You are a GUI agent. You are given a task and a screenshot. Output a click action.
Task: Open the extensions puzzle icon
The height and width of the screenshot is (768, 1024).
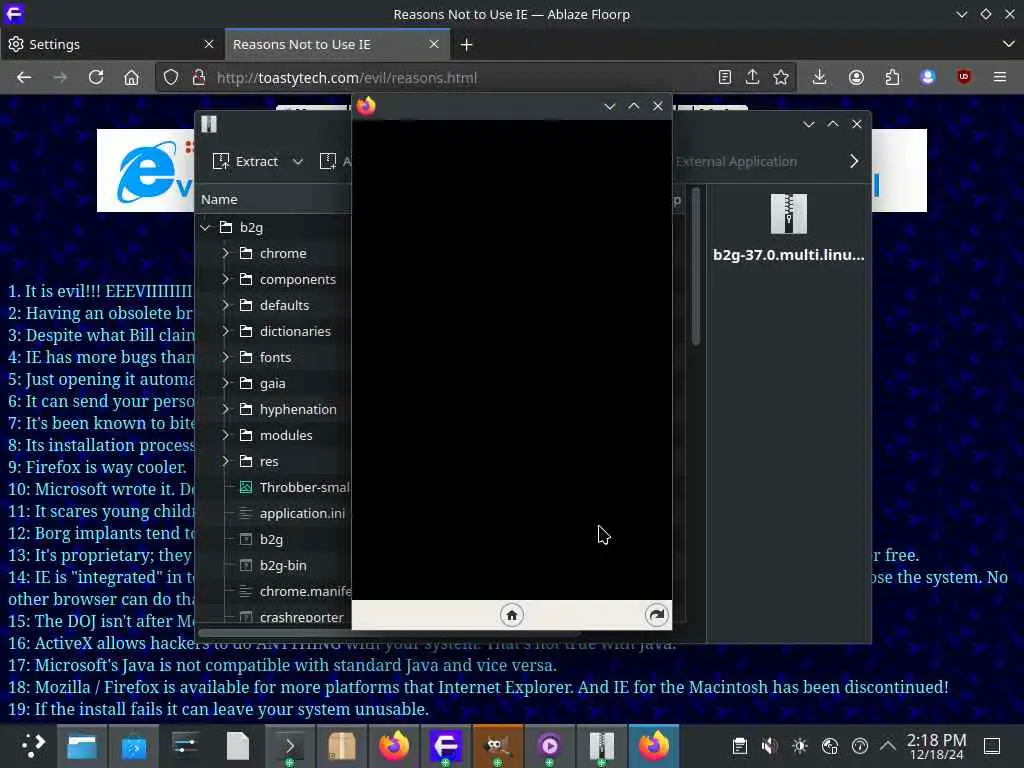click(x=892, y=78)
